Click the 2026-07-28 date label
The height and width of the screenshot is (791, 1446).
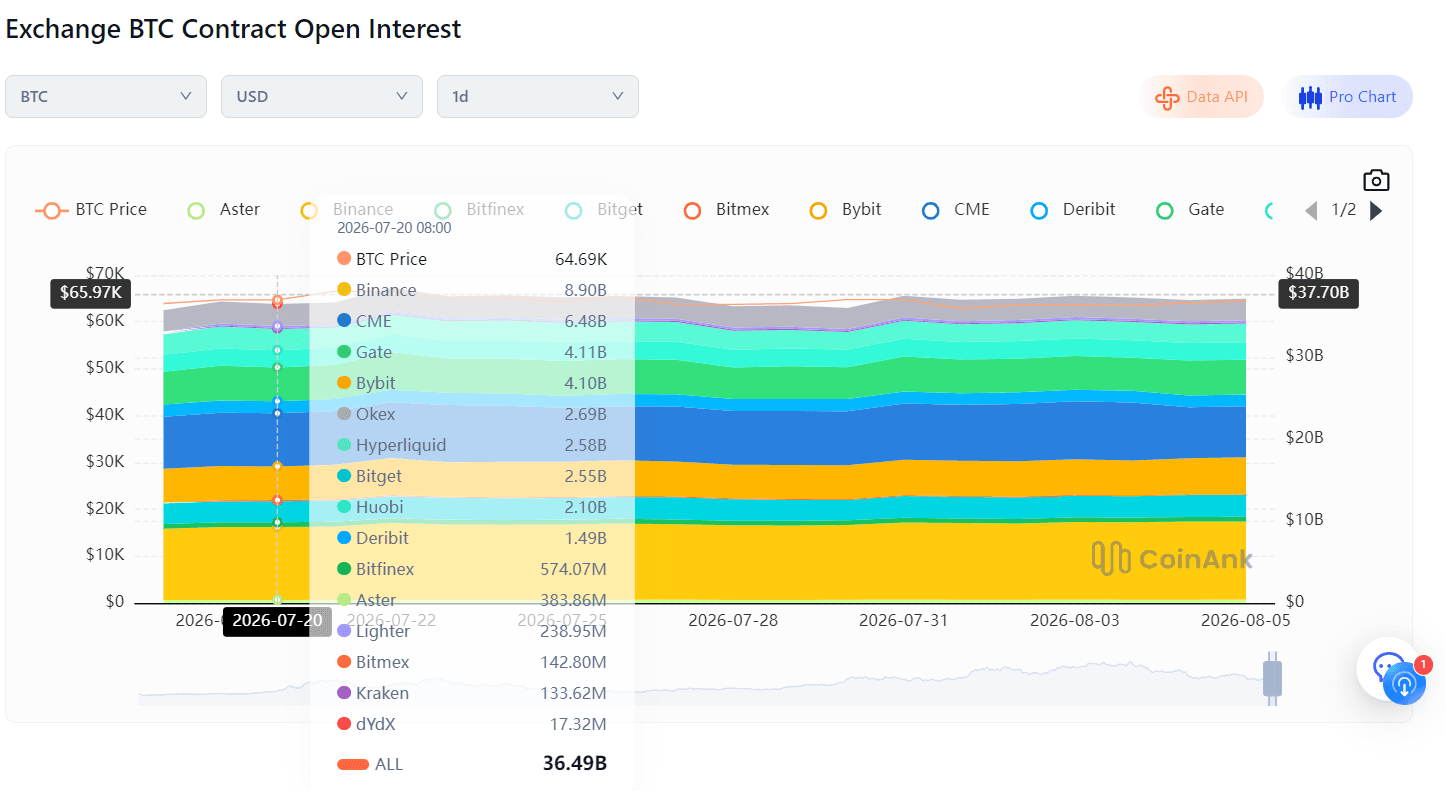pos(733,621)
